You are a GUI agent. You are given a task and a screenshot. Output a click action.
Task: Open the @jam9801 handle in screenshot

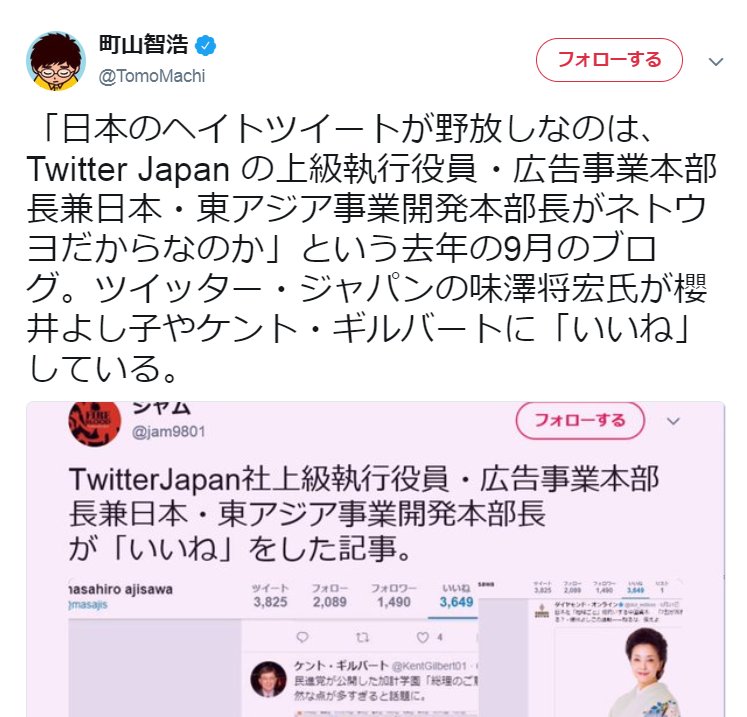[169, 432]
